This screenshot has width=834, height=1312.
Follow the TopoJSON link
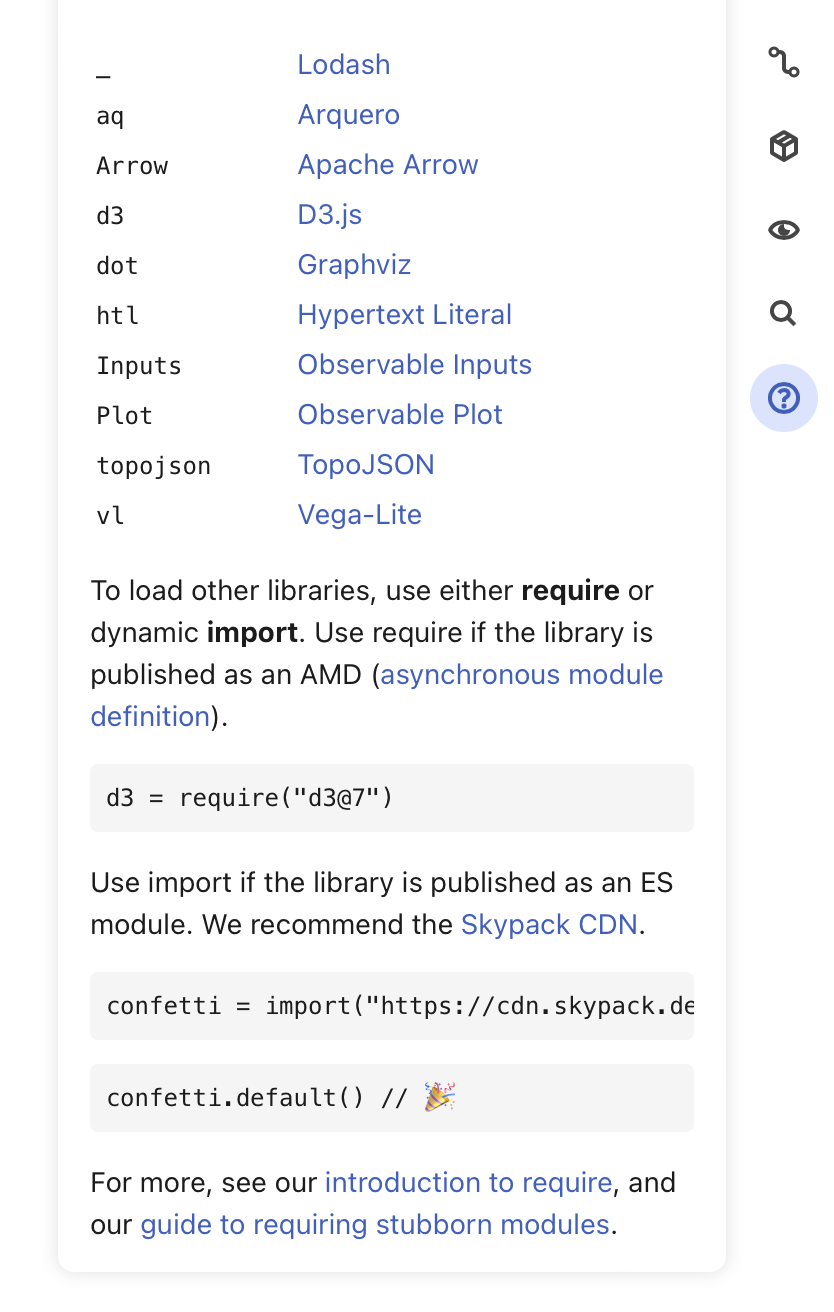pos(366,465)
